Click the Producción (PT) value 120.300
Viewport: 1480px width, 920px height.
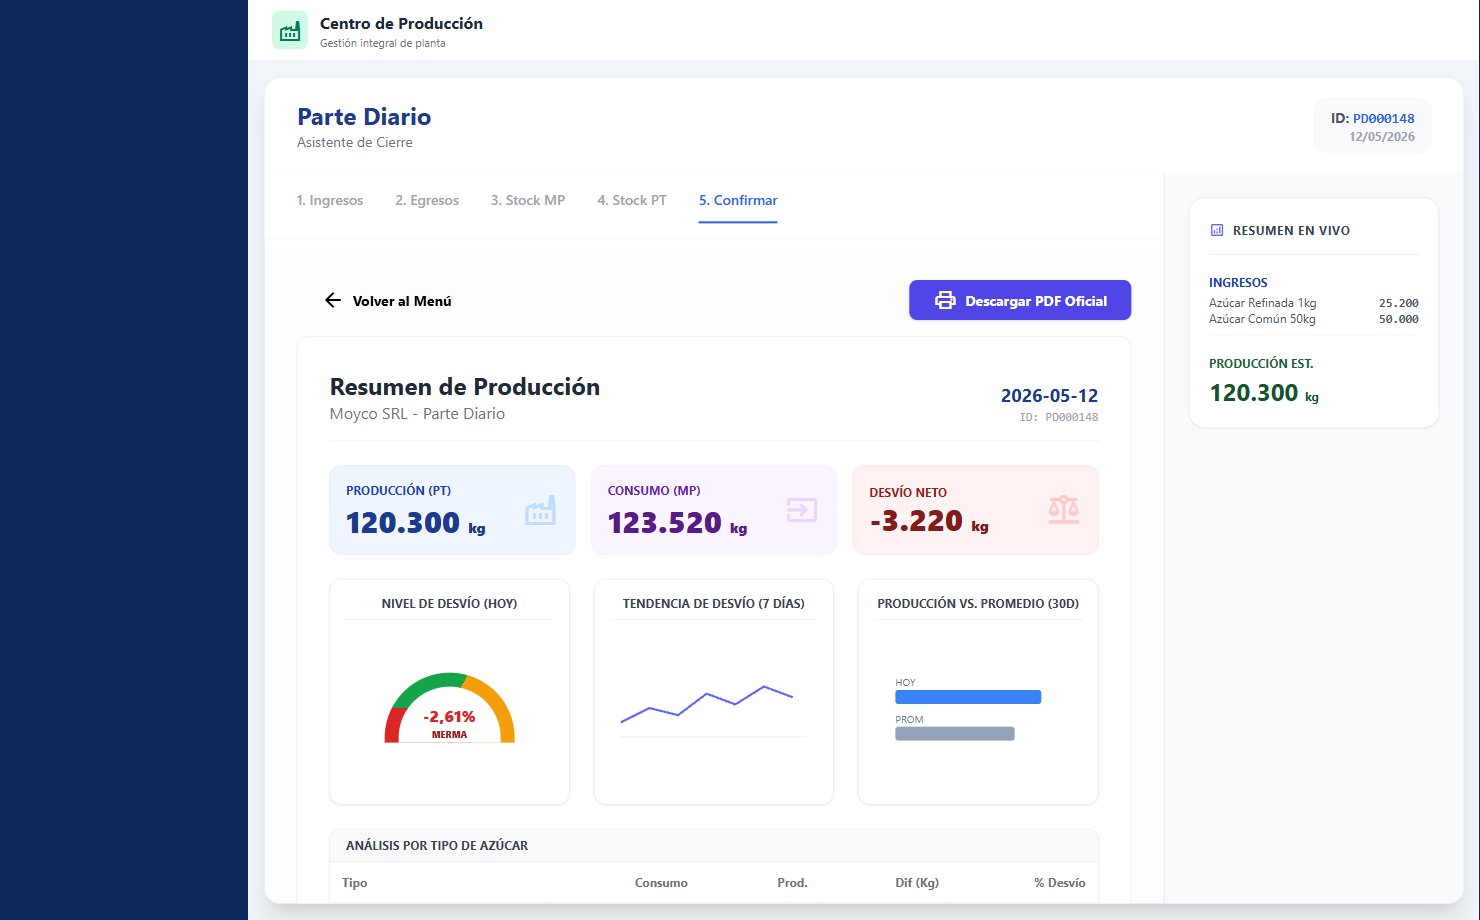click(x=403, y=522)
